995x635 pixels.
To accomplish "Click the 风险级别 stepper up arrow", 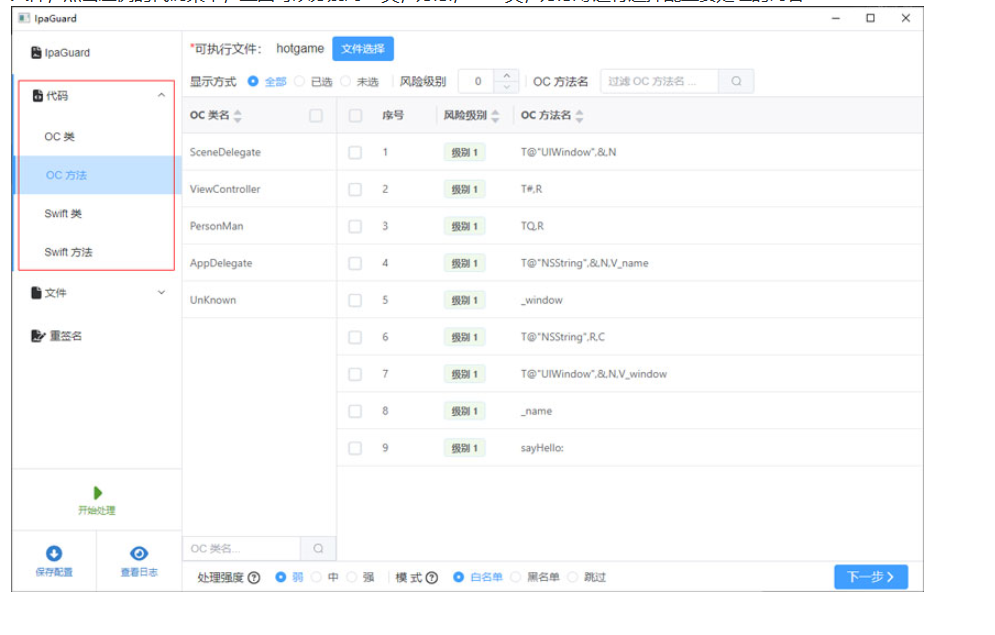I will click(x=507, y=75).
